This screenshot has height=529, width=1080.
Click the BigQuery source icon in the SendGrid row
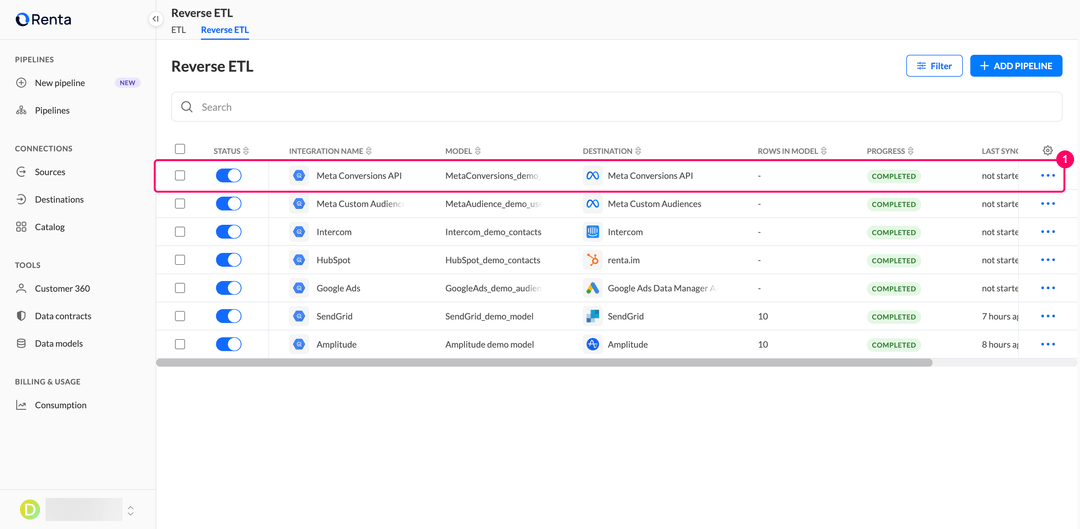[299, 316]
